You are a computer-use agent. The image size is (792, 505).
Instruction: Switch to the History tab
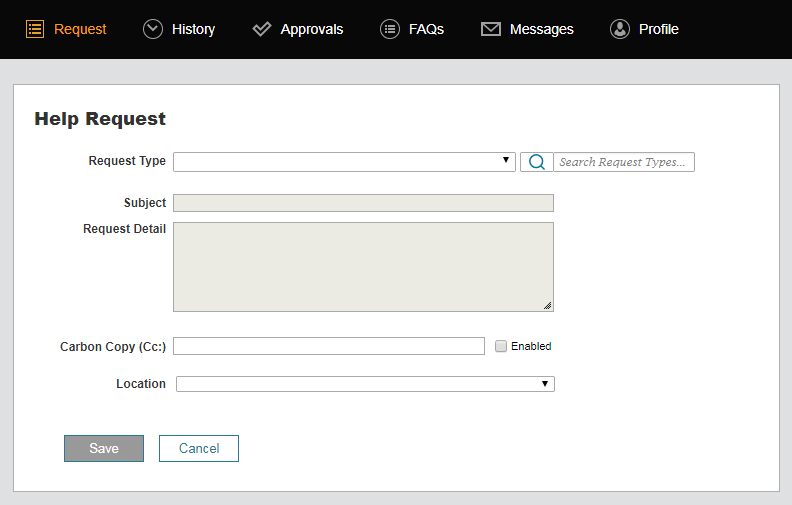click(x=193, y=29)
